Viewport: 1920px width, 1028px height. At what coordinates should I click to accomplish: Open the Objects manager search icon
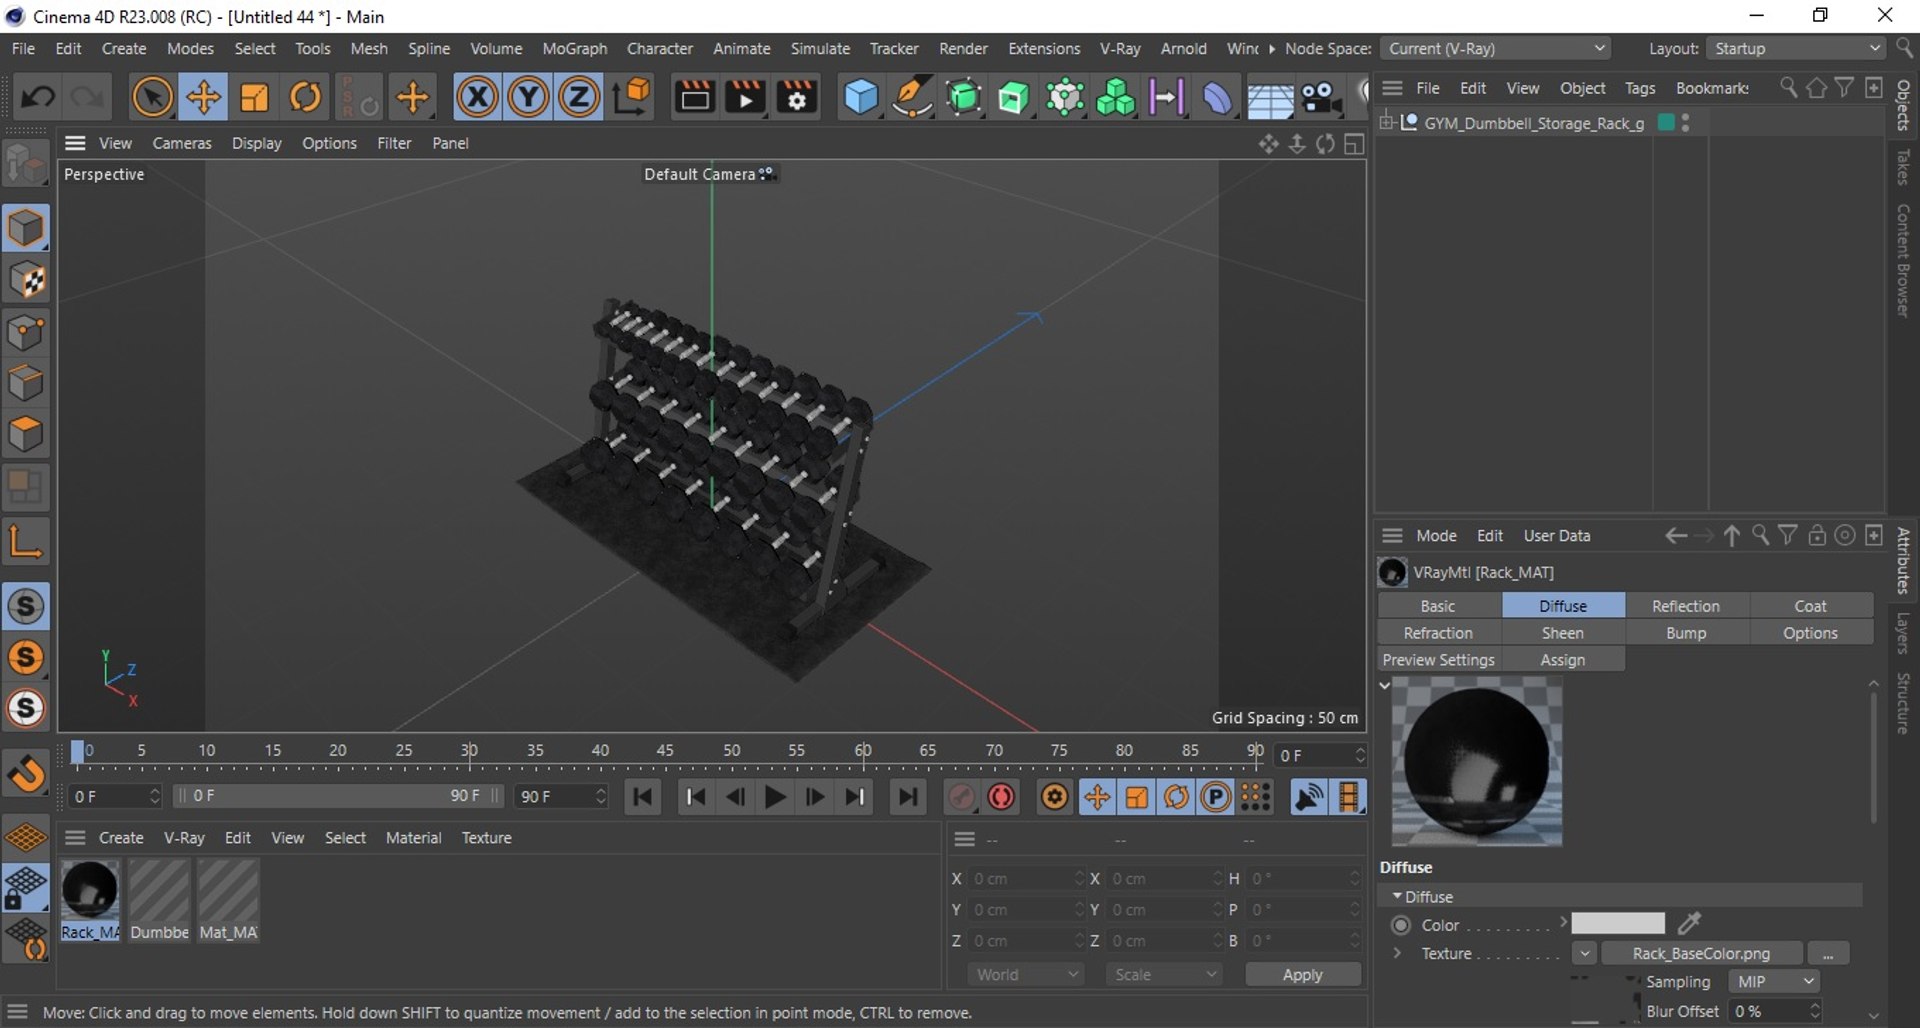(x=1788, y=88)
